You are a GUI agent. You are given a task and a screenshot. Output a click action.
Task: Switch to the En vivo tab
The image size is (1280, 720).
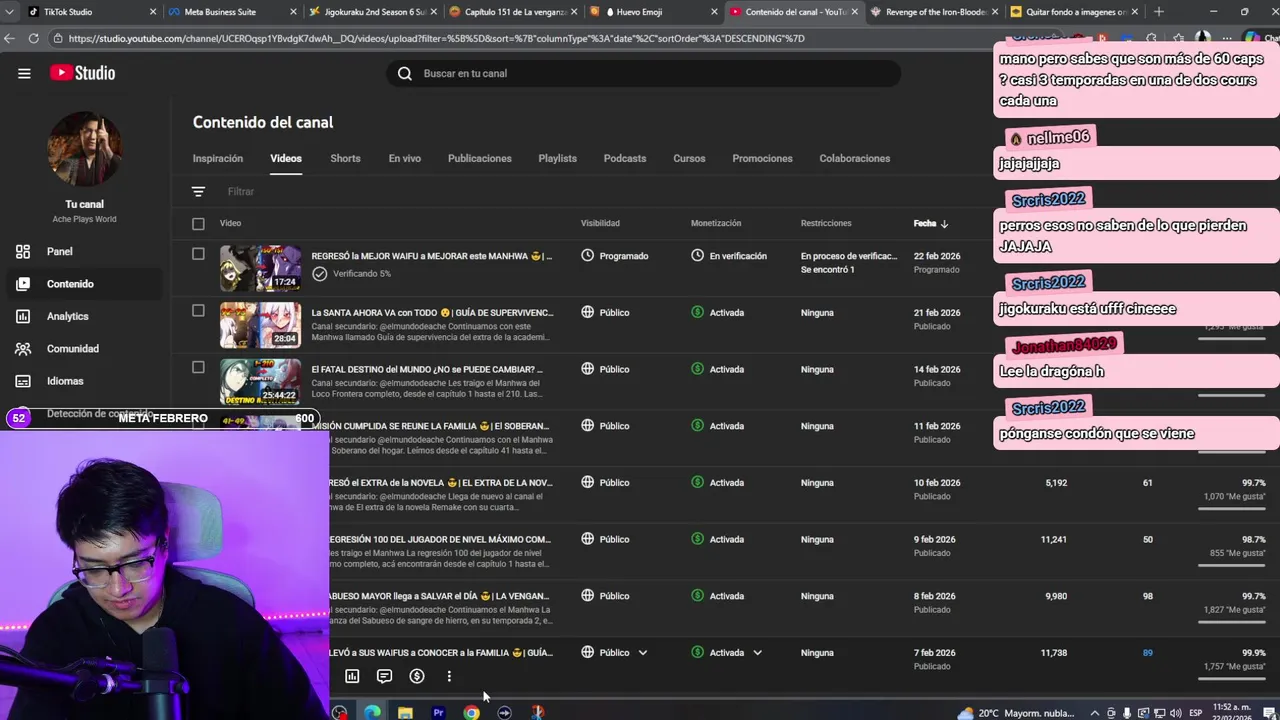(x=404, y=158)
